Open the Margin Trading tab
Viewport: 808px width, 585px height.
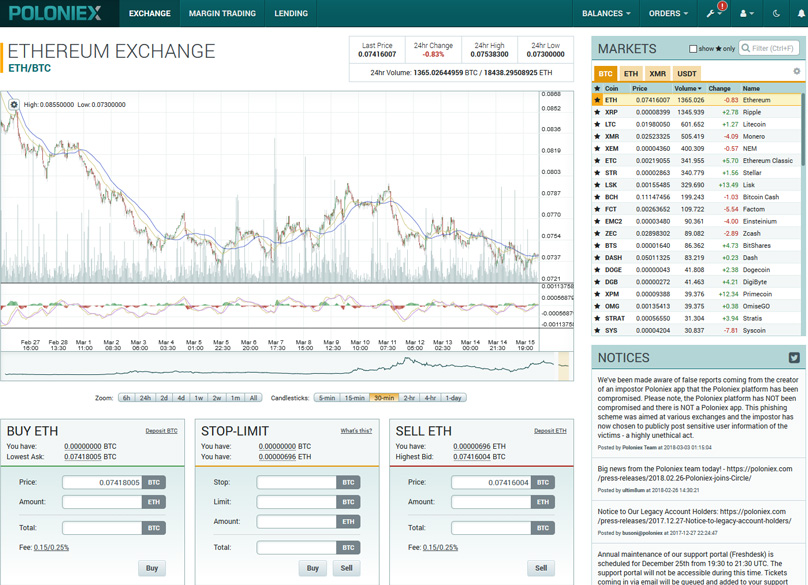222,13
